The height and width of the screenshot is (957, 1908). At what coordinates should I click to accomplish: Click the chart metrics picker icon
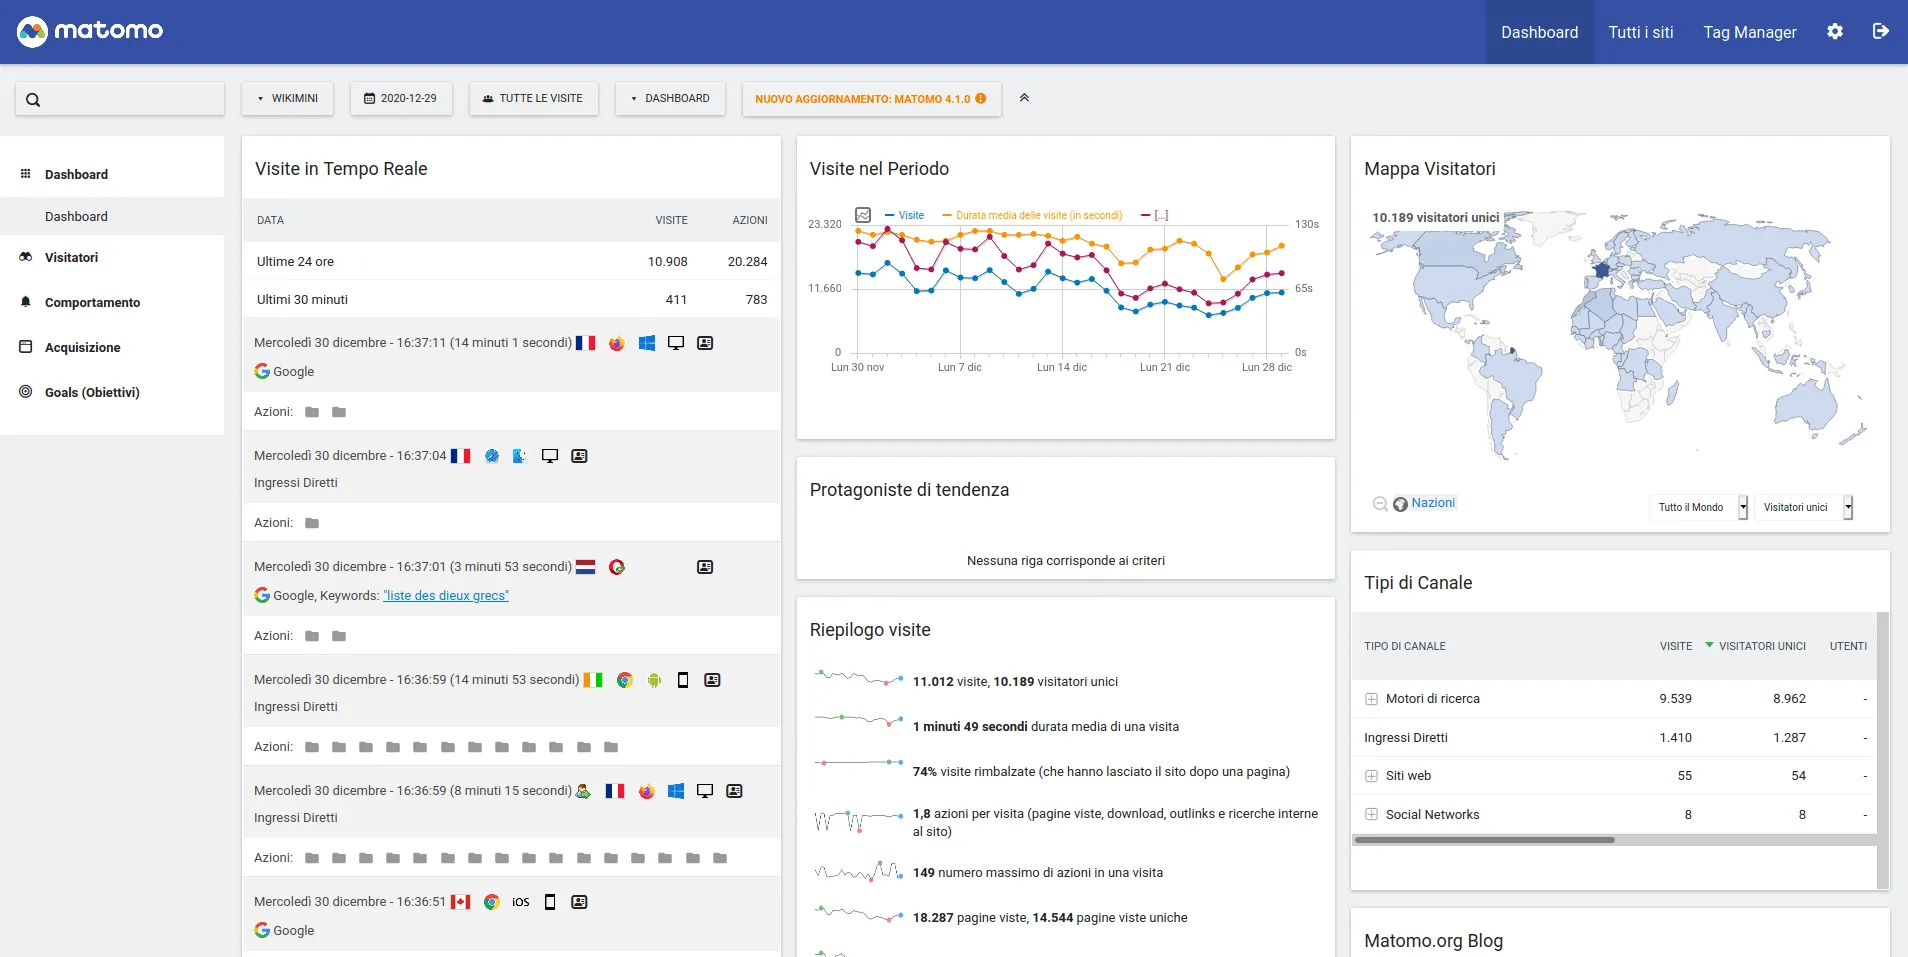[863, 215]
